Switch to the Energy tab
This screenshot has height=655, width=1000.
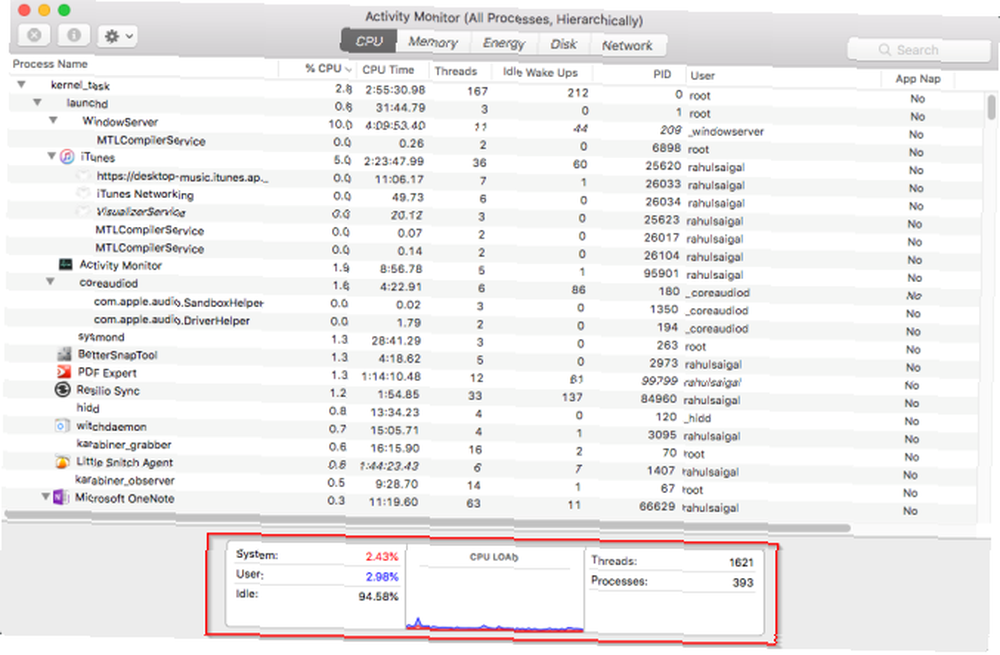click(503, 43)
